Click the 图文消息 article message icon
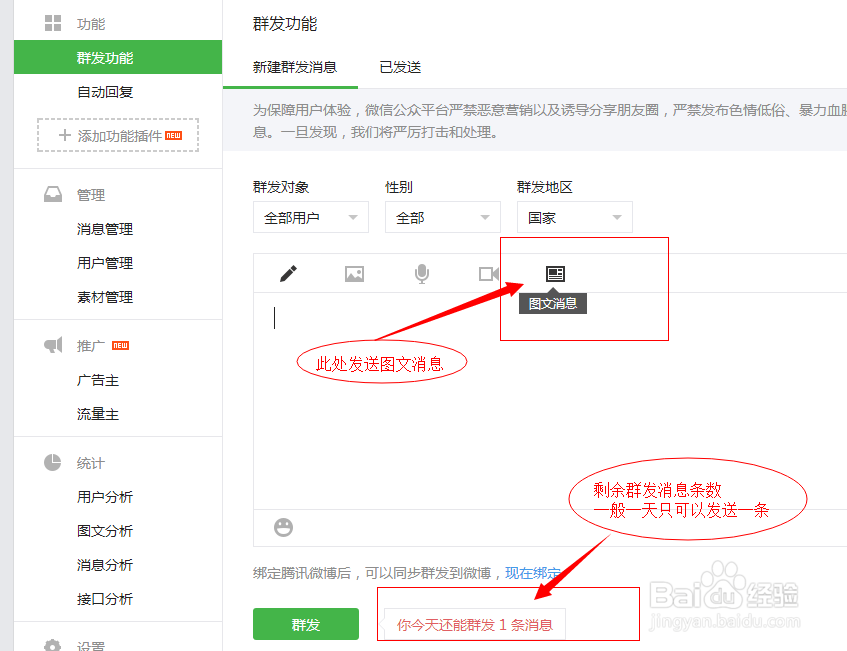Image resolution: width=847 pixels, height=651 pixels. point(554,272)
